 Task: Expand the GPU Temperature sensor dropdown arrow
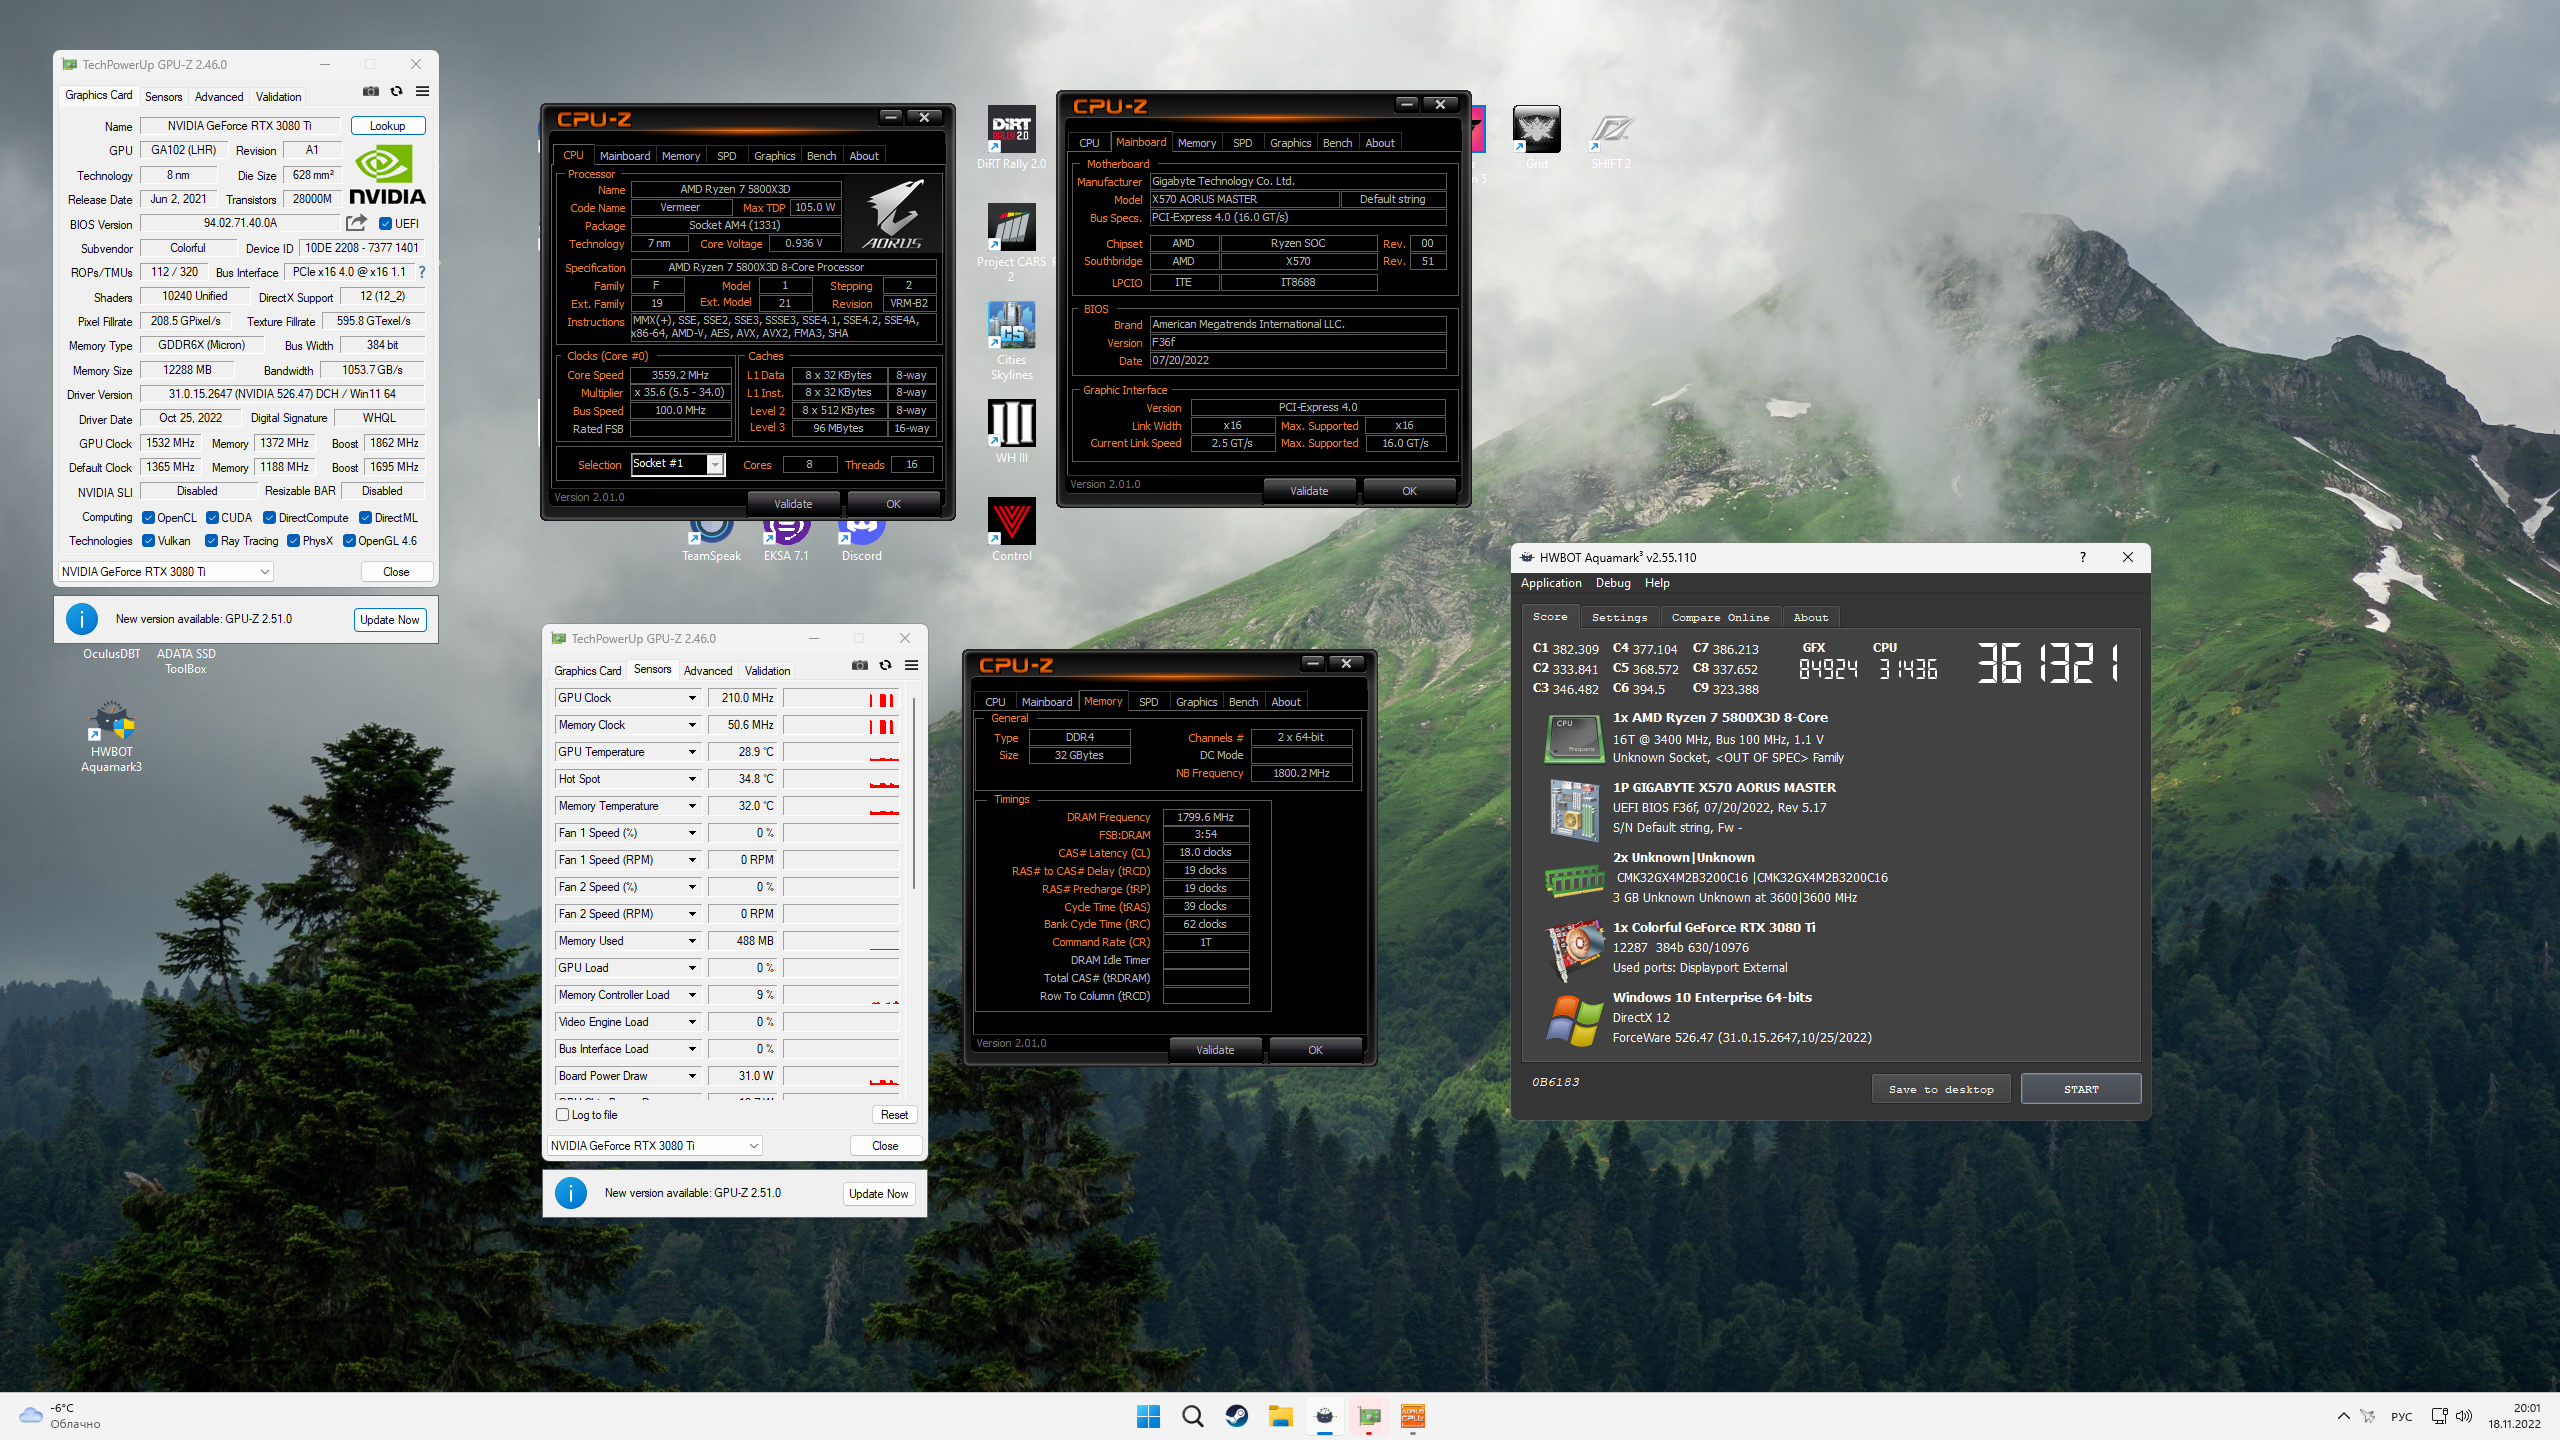point(691,752)
